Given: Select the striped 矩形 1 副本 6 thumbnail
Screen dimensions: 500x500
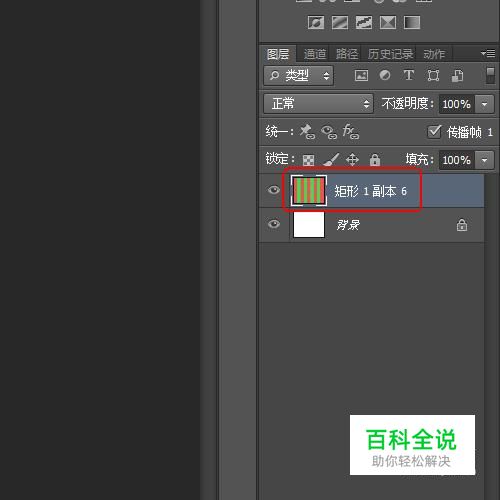Looking at the screenshot, I should (x=309, y=190).
